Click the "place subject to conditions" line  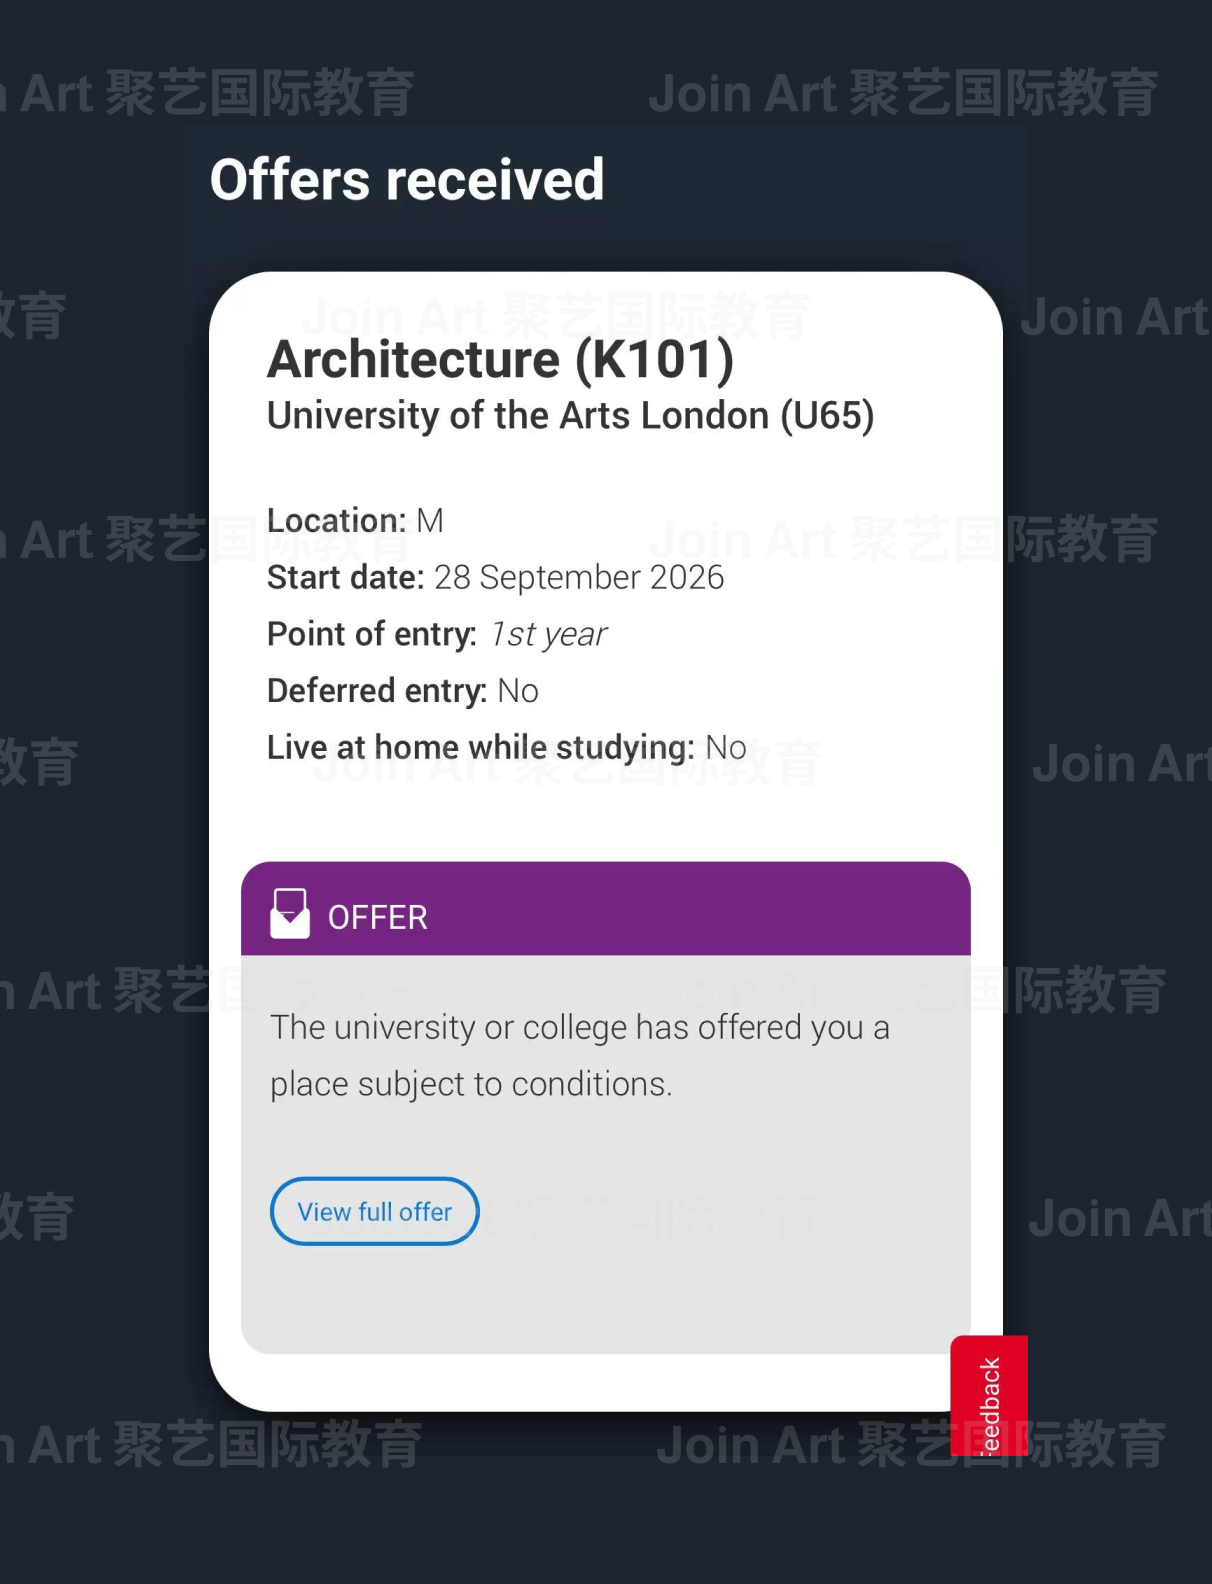[471, 1085]
